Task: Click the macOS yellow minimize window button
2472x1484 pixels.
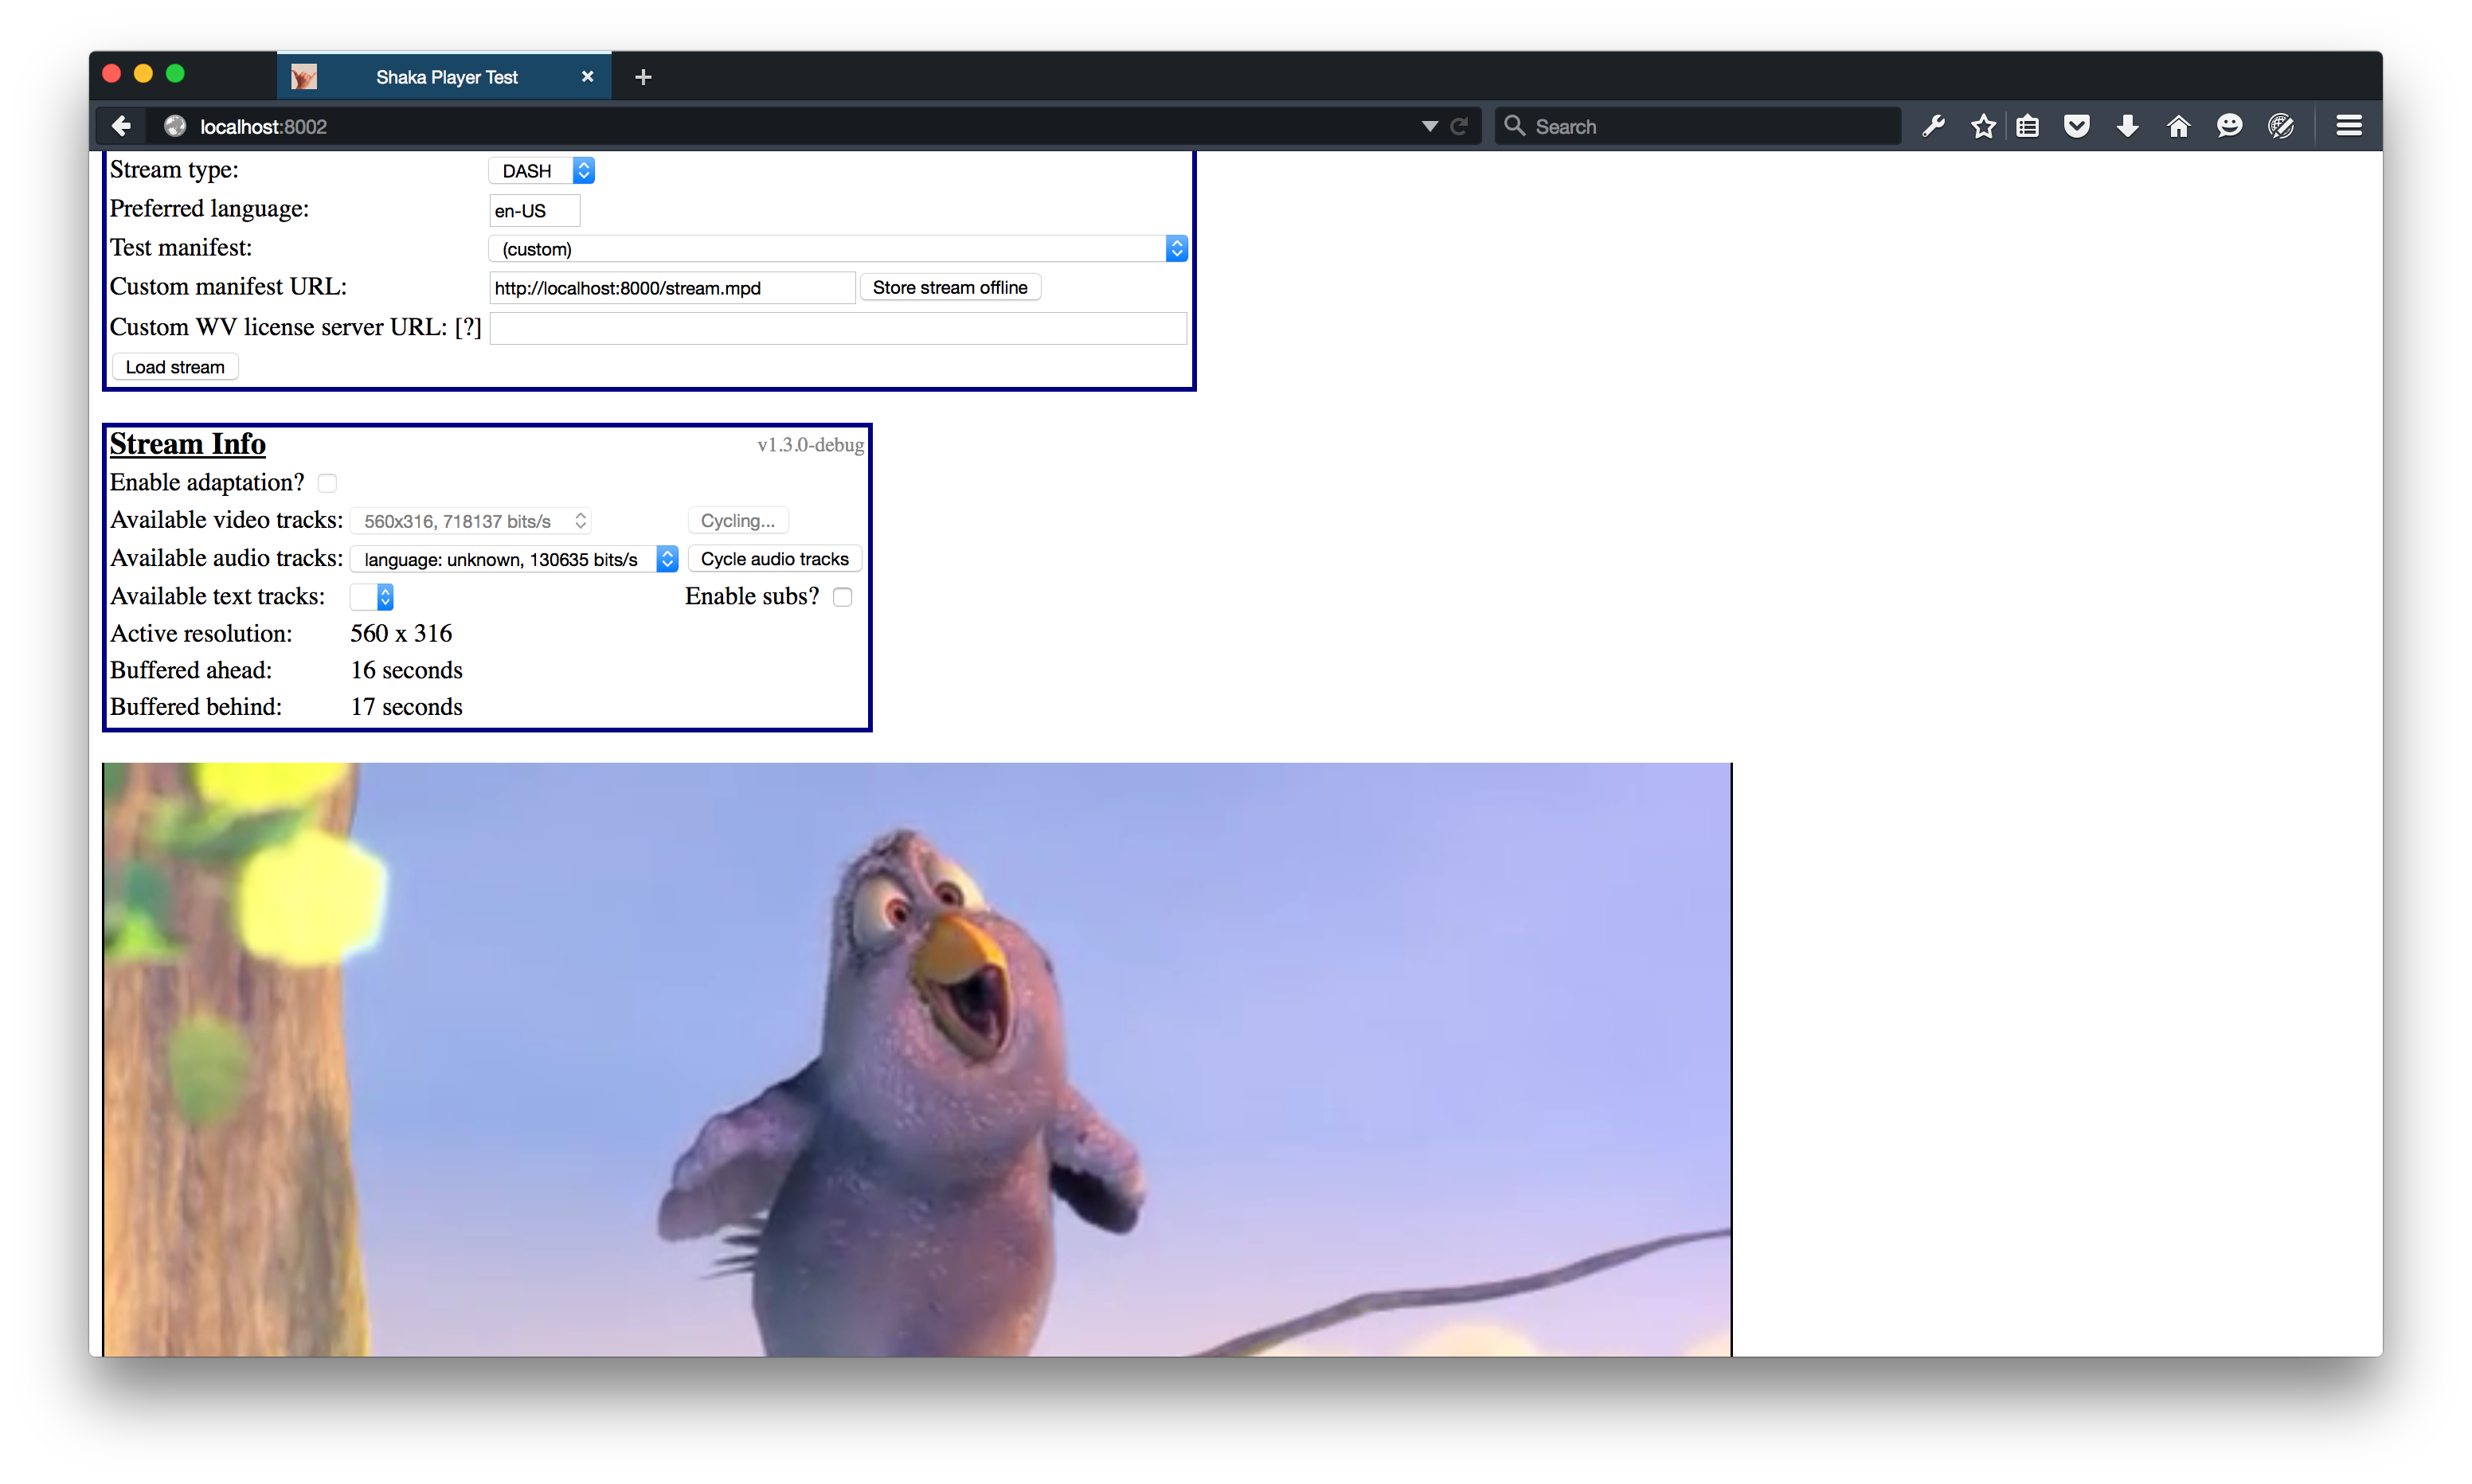Action: pos(143,73)
